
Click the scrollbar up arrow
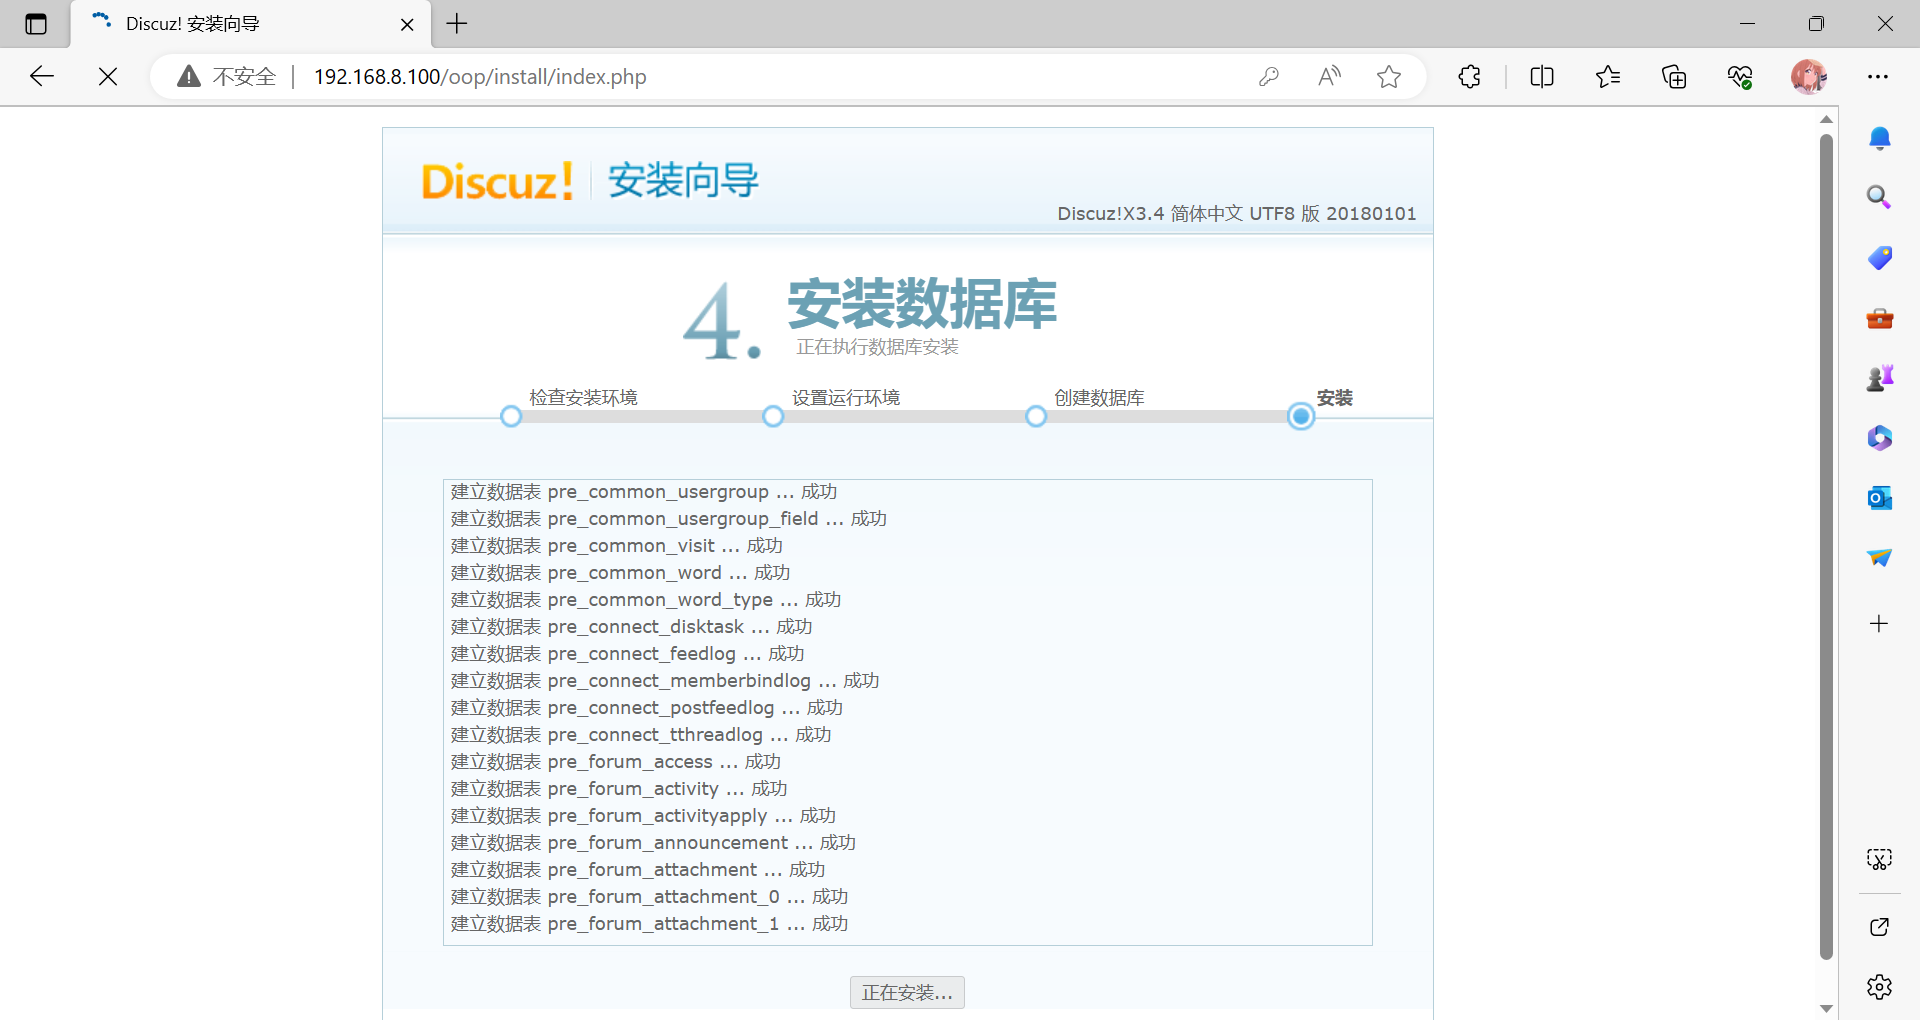(x=1826, y=120)
